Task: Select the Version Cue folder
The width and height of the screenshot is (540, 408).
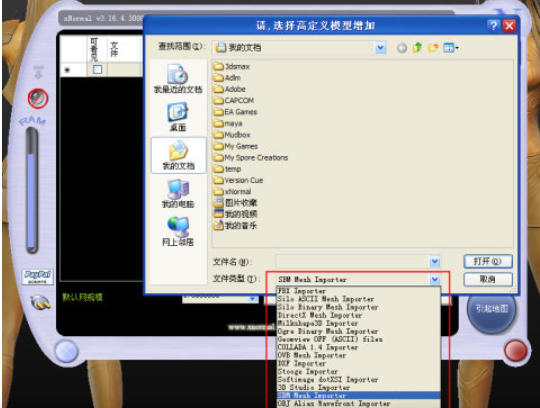Action: click(238, 180)
